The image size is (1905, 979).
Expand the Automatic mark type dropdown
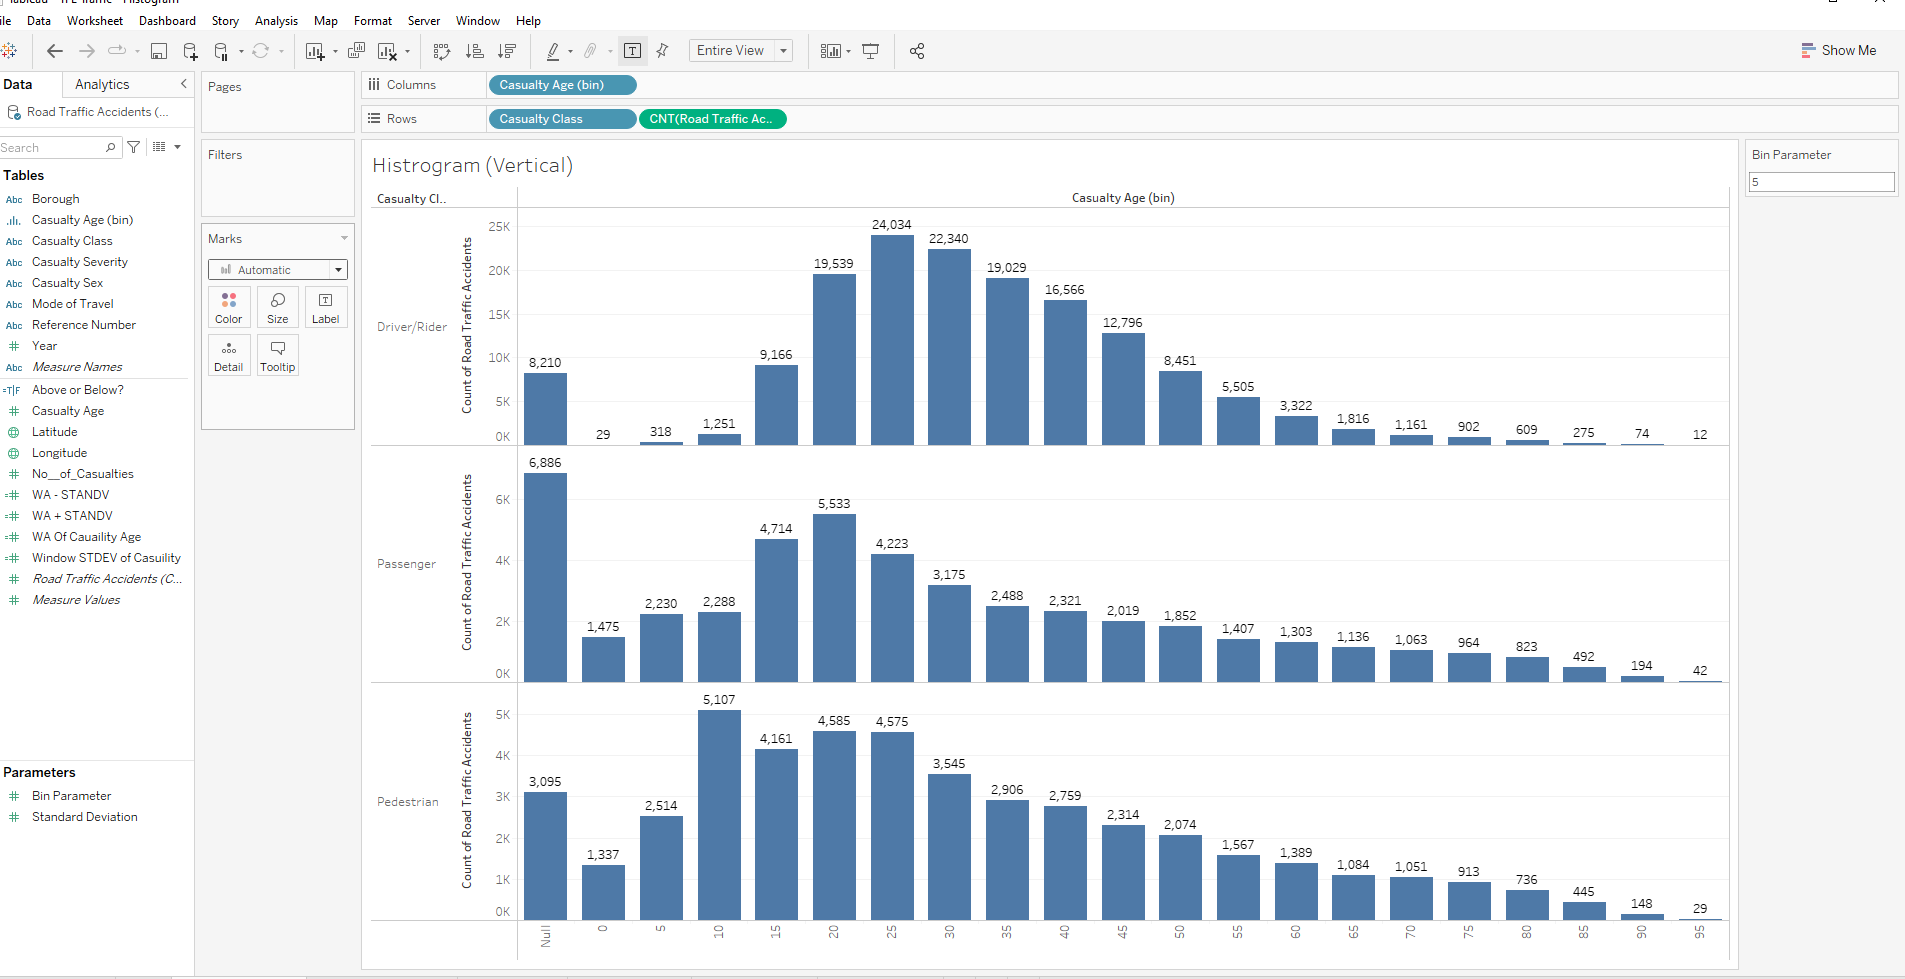(x=338, y=270)
